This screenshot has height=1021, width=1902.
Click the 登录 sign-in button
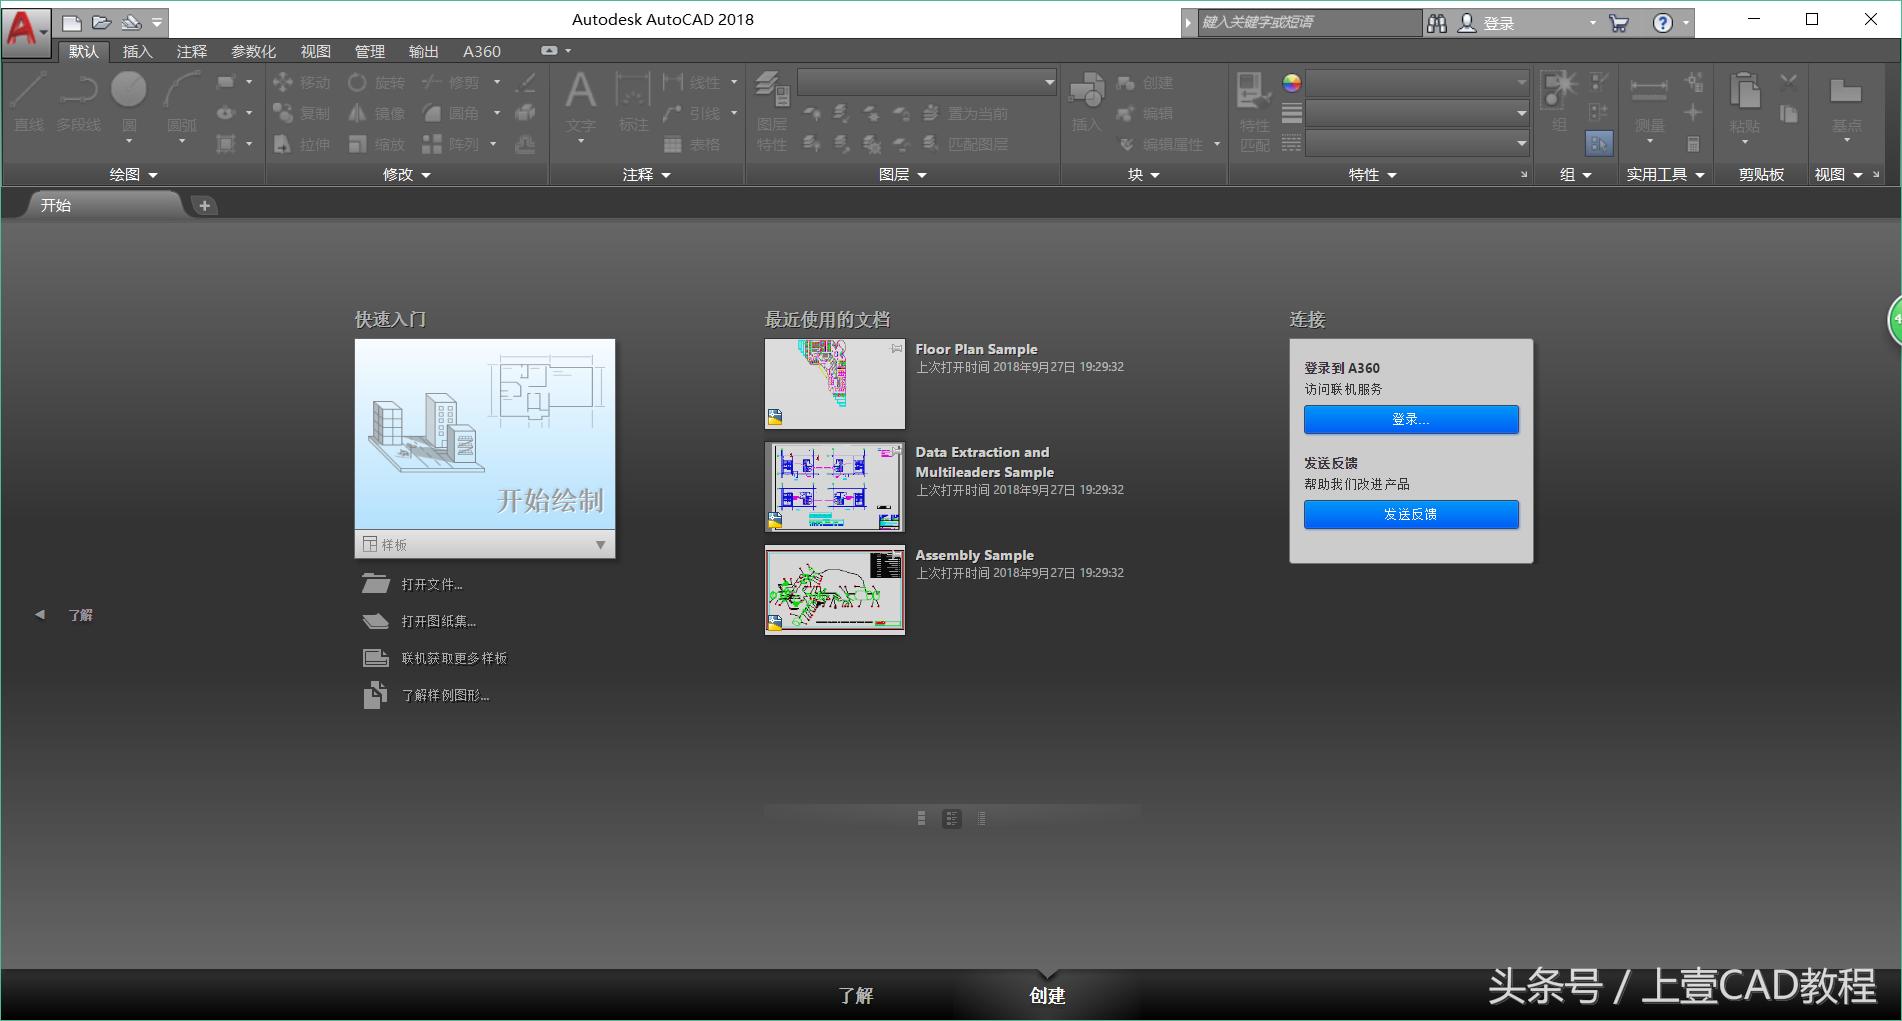coord(1410,419)
